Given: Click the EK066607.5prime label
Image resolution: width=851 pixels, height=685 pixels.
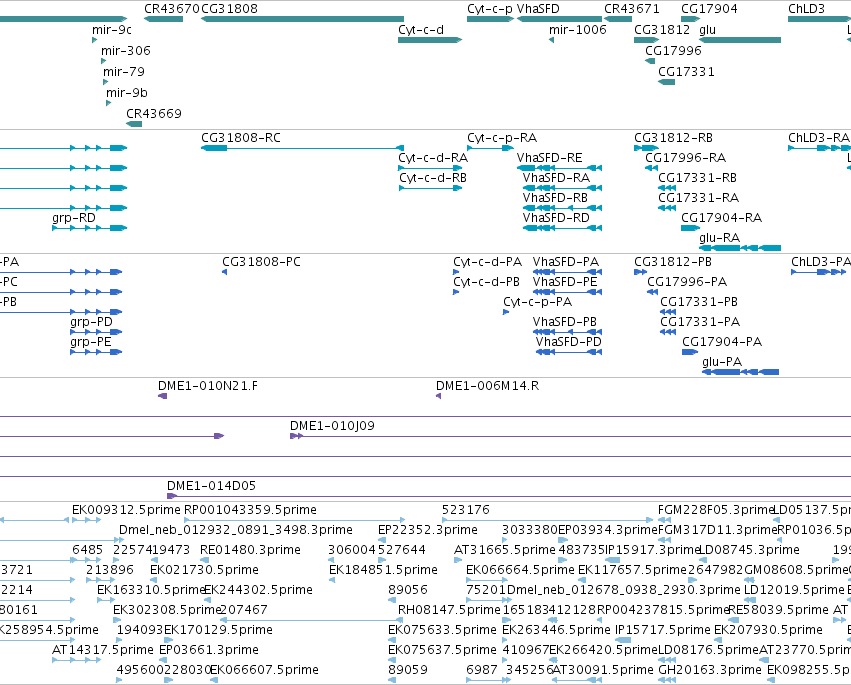Looking at the screenshot, I should (264, 670).
